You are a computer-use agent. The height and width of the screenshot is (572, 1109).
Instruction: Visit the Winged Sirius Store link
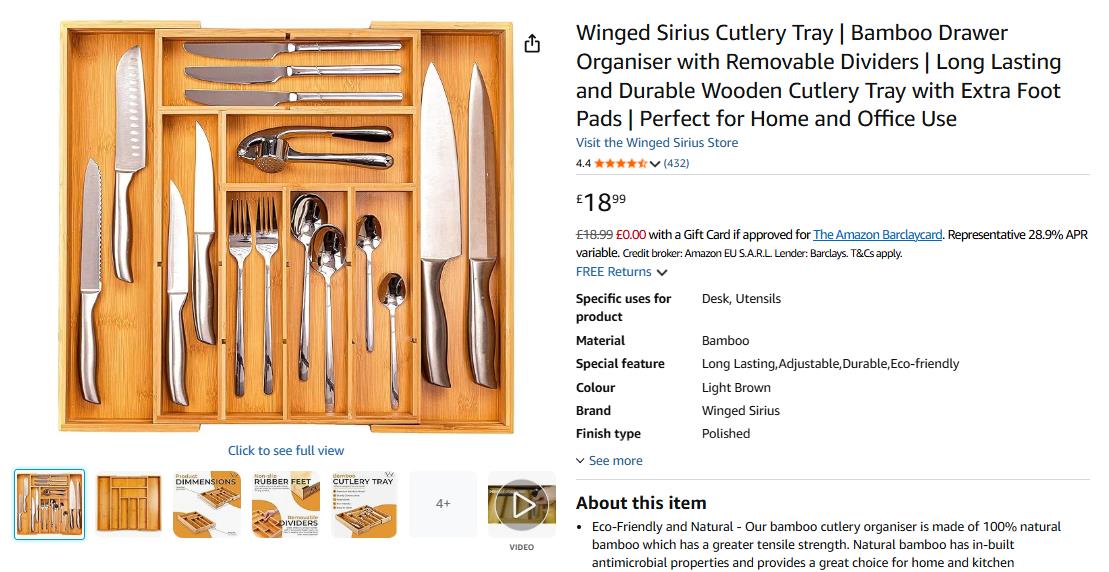pyautogui.click(x=657, y=142)
